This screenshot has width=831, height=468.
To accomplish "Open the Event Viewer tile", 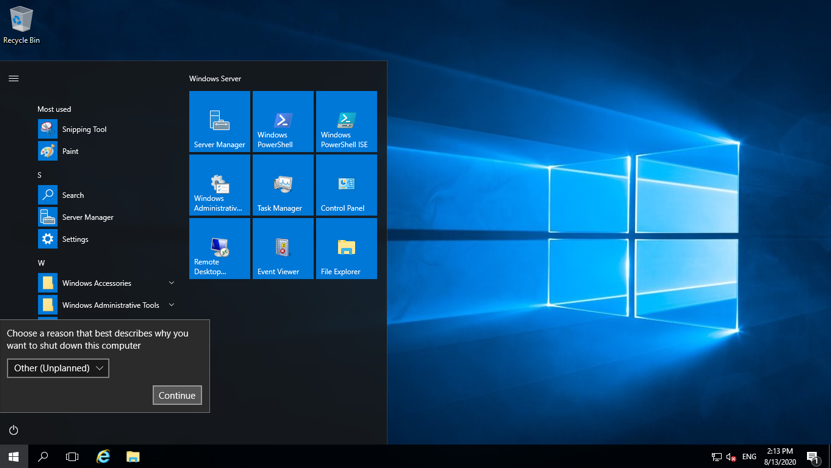I will tap(283, 249).
